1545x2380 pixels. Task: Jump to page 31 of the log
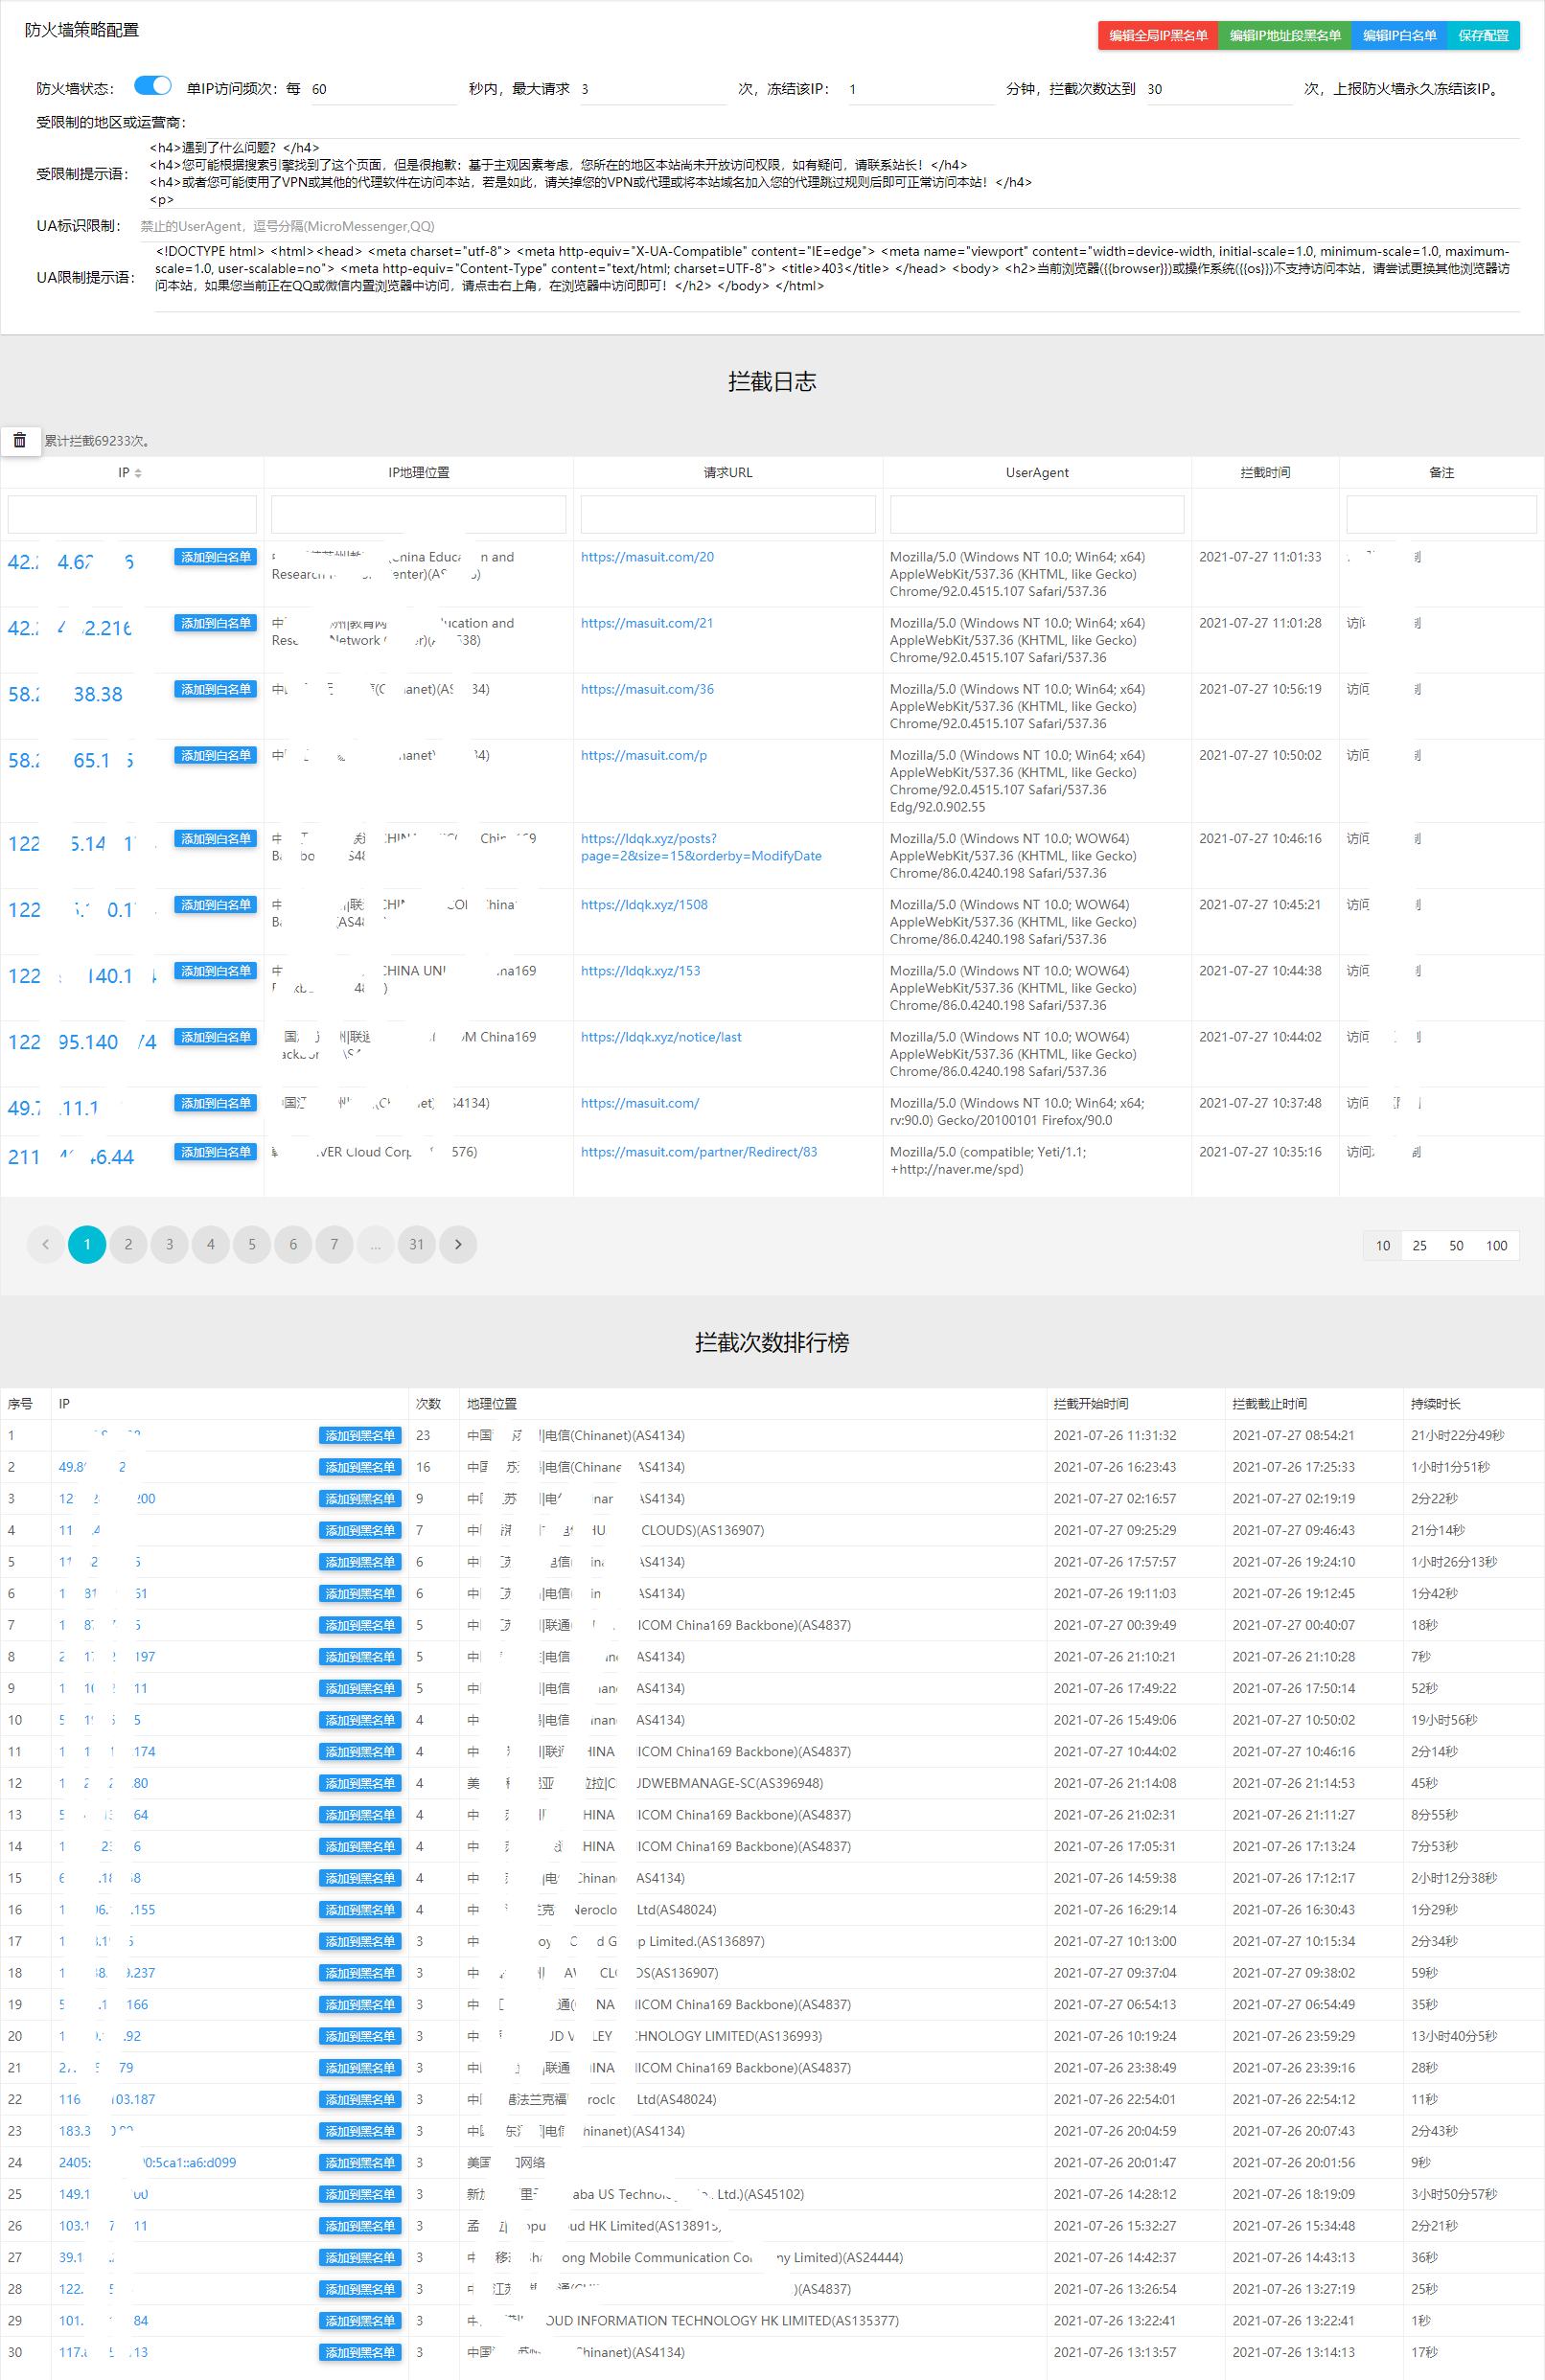417,1244
